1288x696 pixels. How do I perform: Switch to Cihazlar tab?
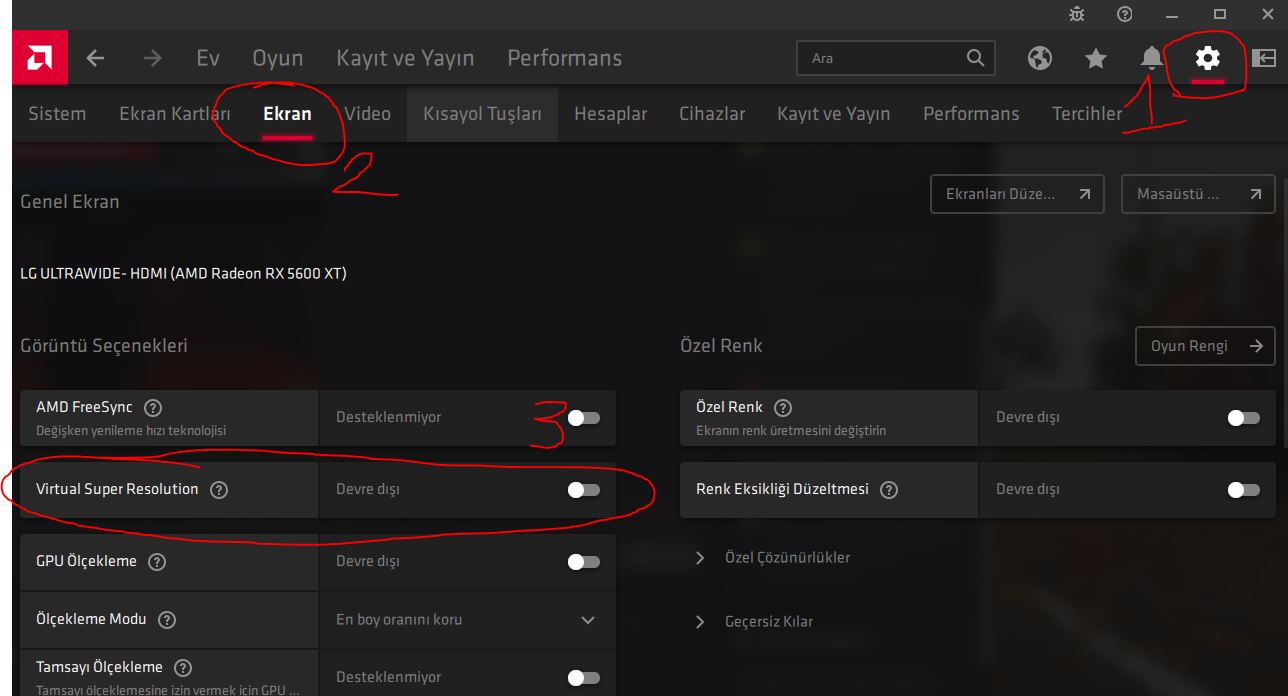pyautogui.click(x=712, y=113)
